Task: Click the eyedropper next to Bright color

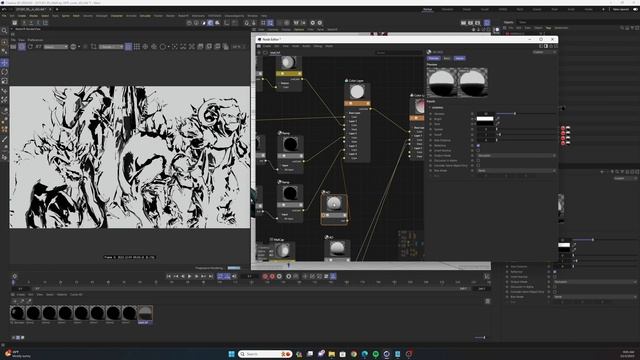Action: pos(498,119)
